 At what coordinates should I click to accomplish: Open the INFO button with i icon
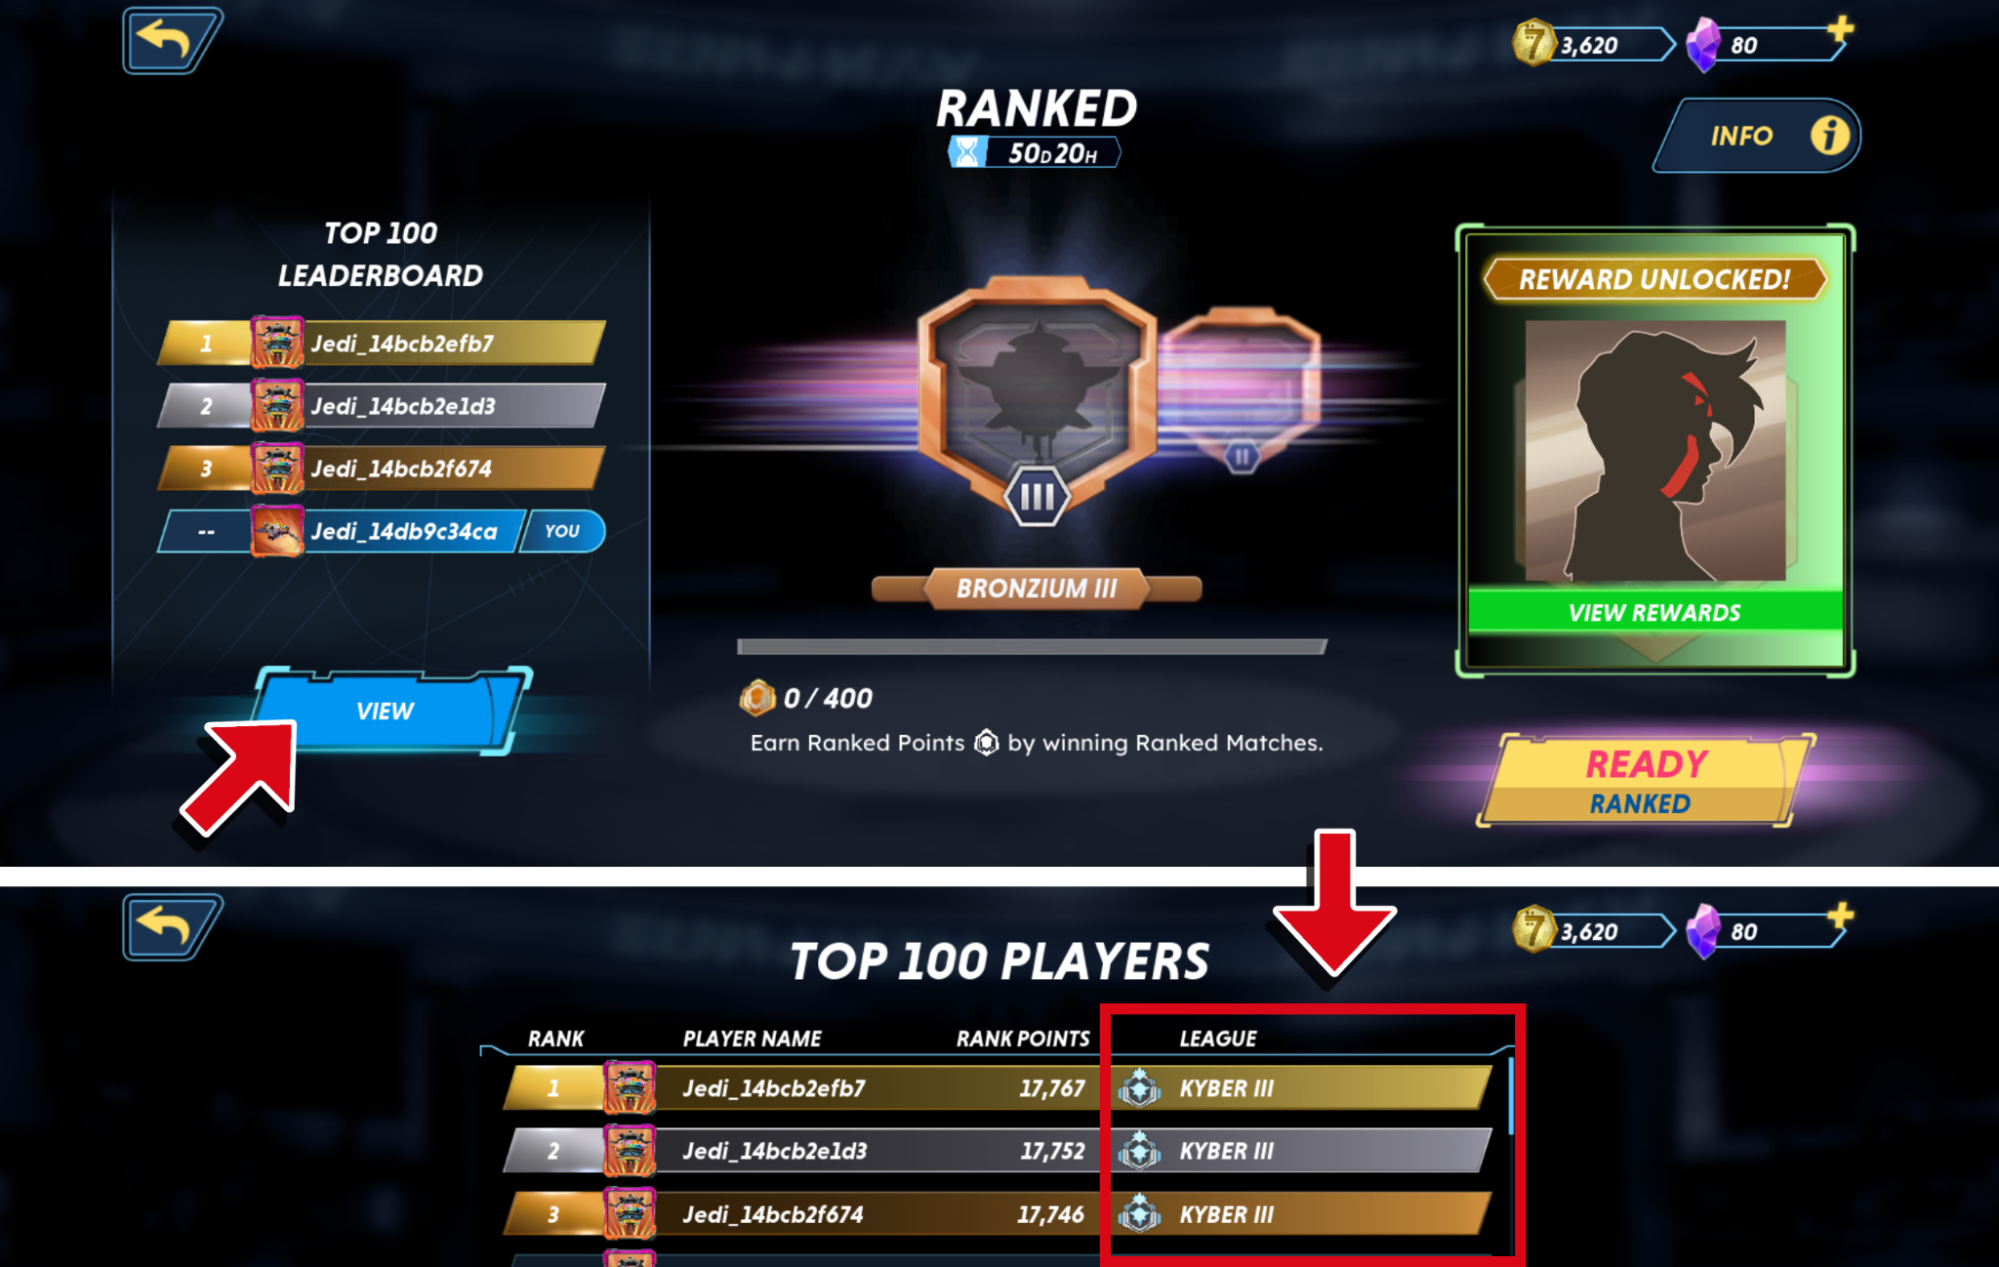click(x=1757, y=135)
